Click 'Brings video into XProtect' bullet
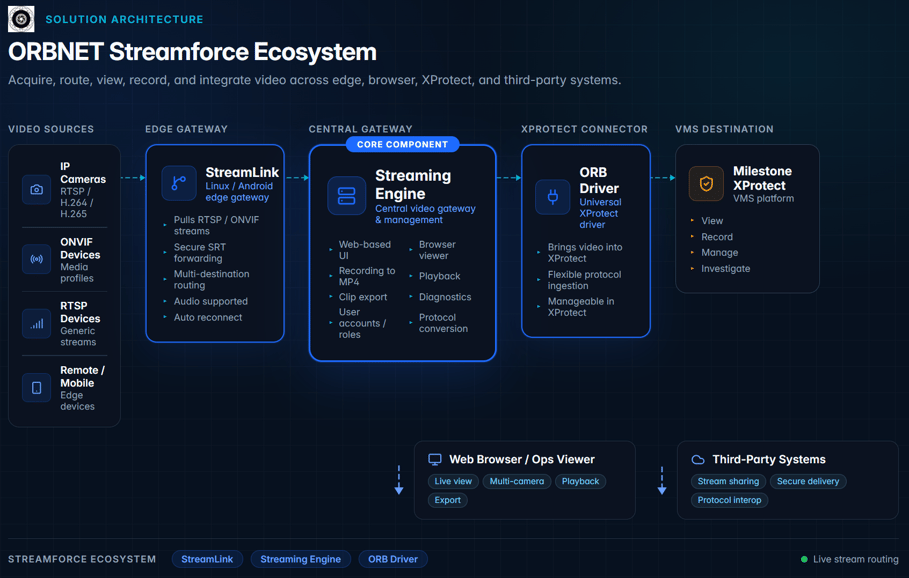This screenshot has width=909, height=578. tap(585, 253)
